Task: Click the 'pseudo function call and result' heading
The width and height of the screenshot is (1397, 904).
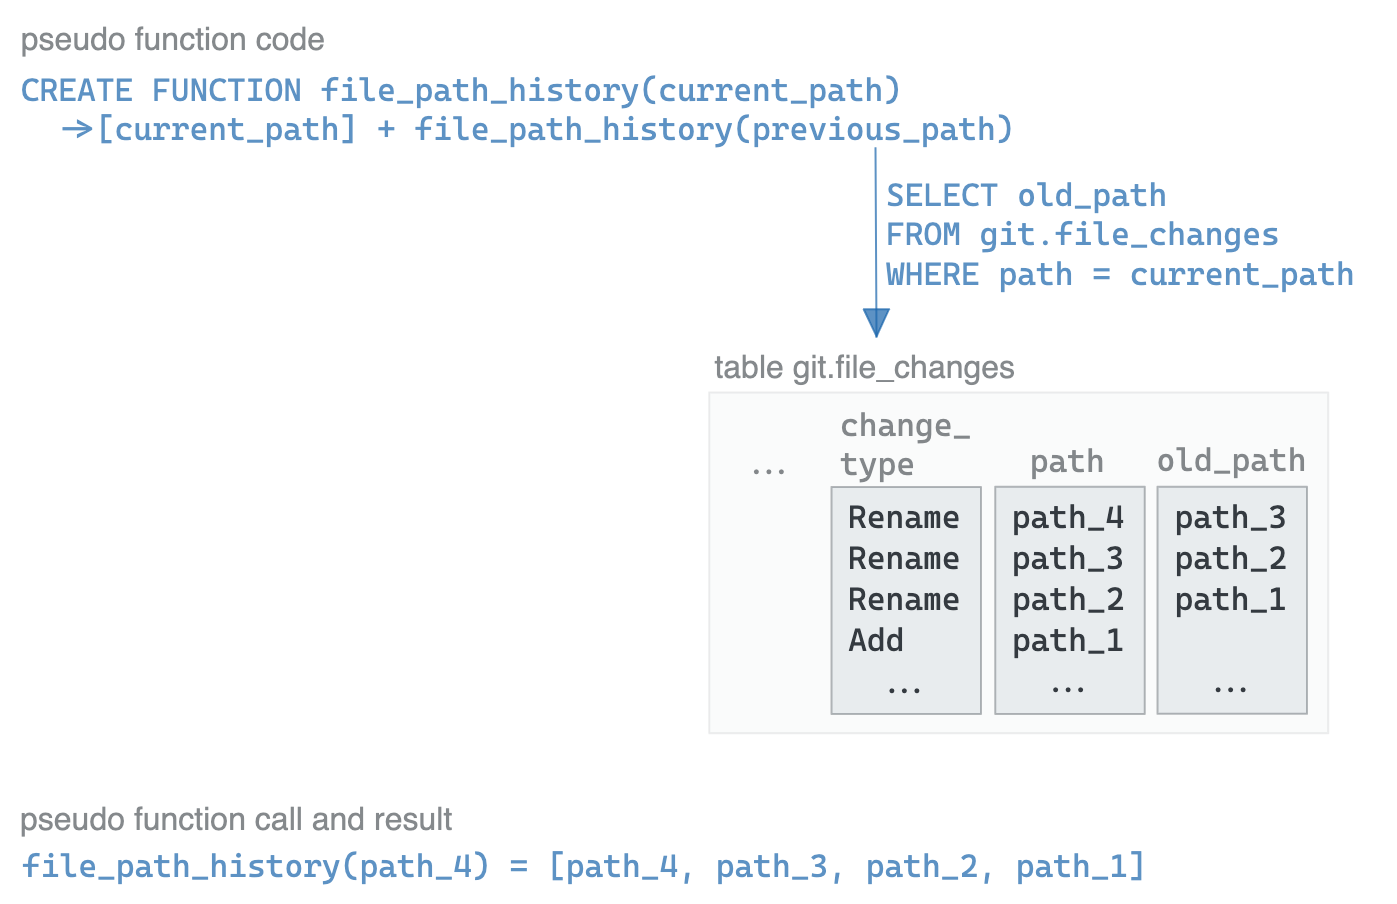Action: (236, 820)
